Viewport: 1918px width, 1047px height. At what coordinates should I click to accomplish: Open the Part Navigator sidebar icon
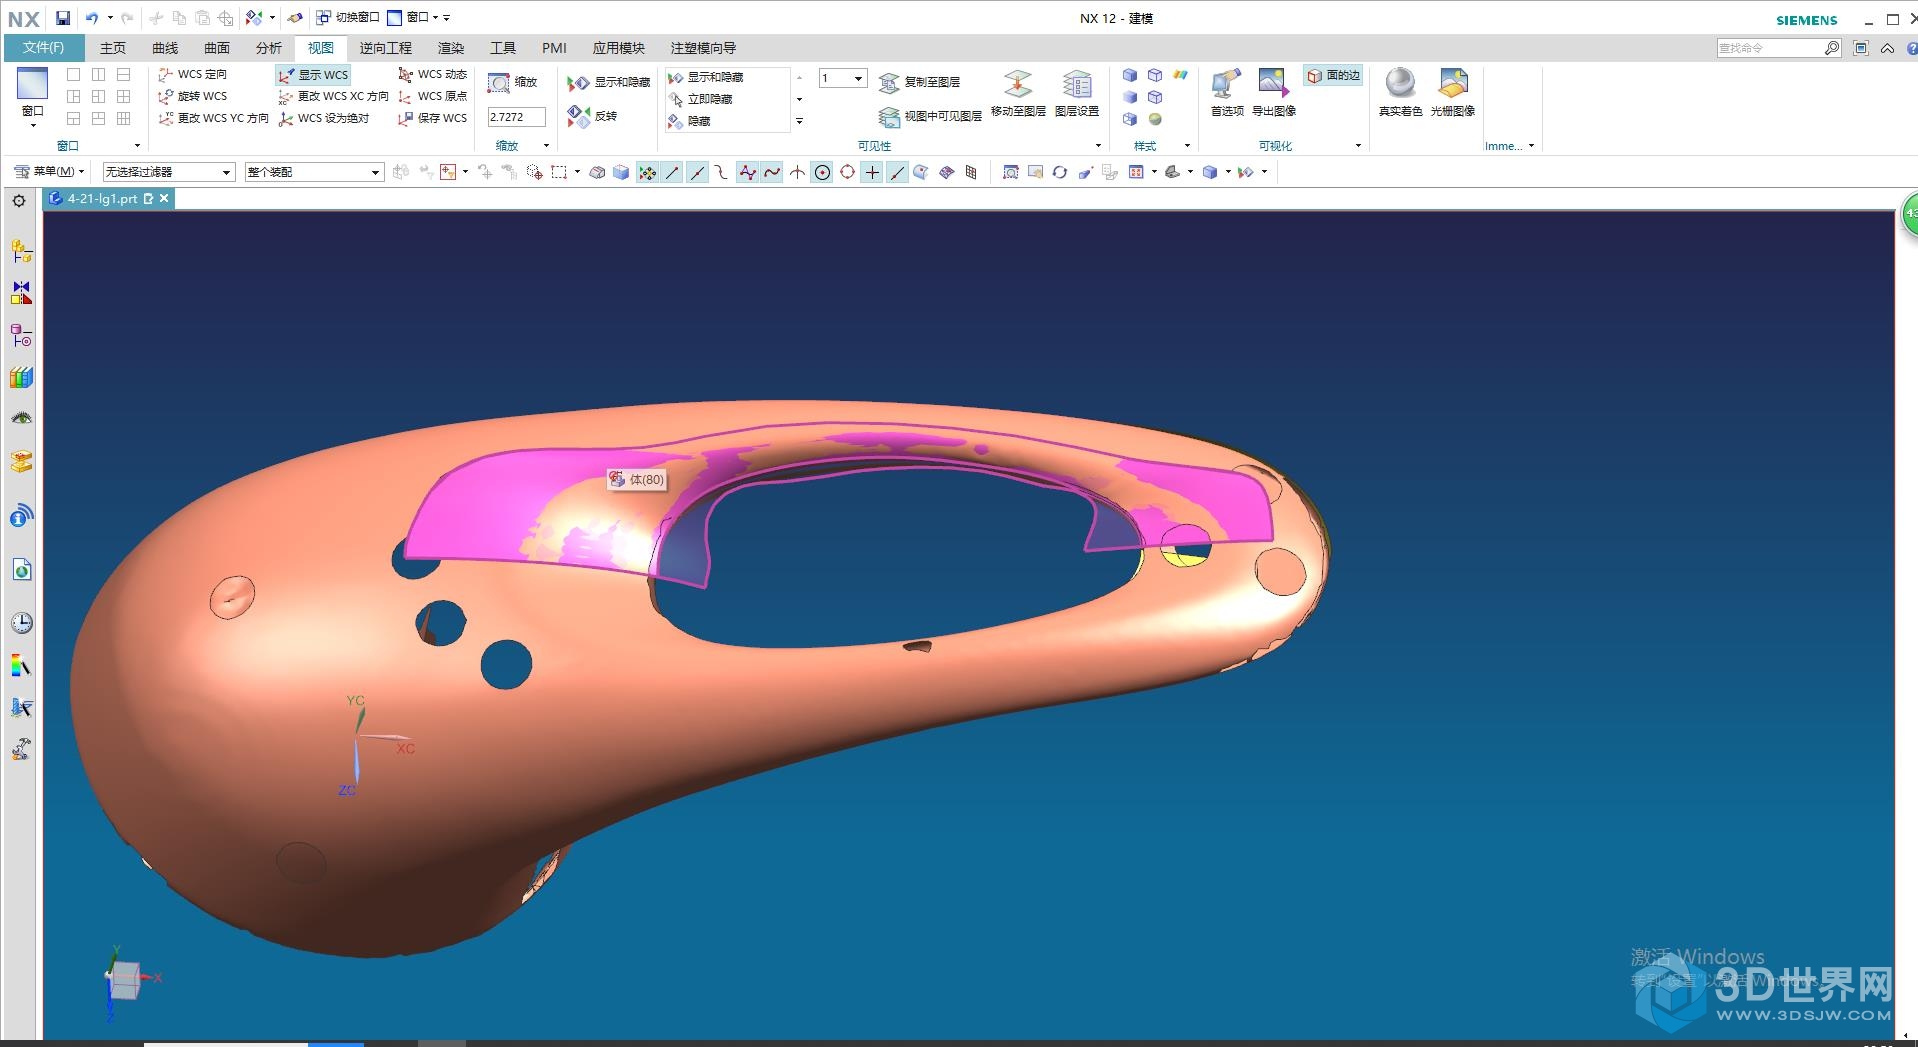pyautogui.click(x=21, y=335)
